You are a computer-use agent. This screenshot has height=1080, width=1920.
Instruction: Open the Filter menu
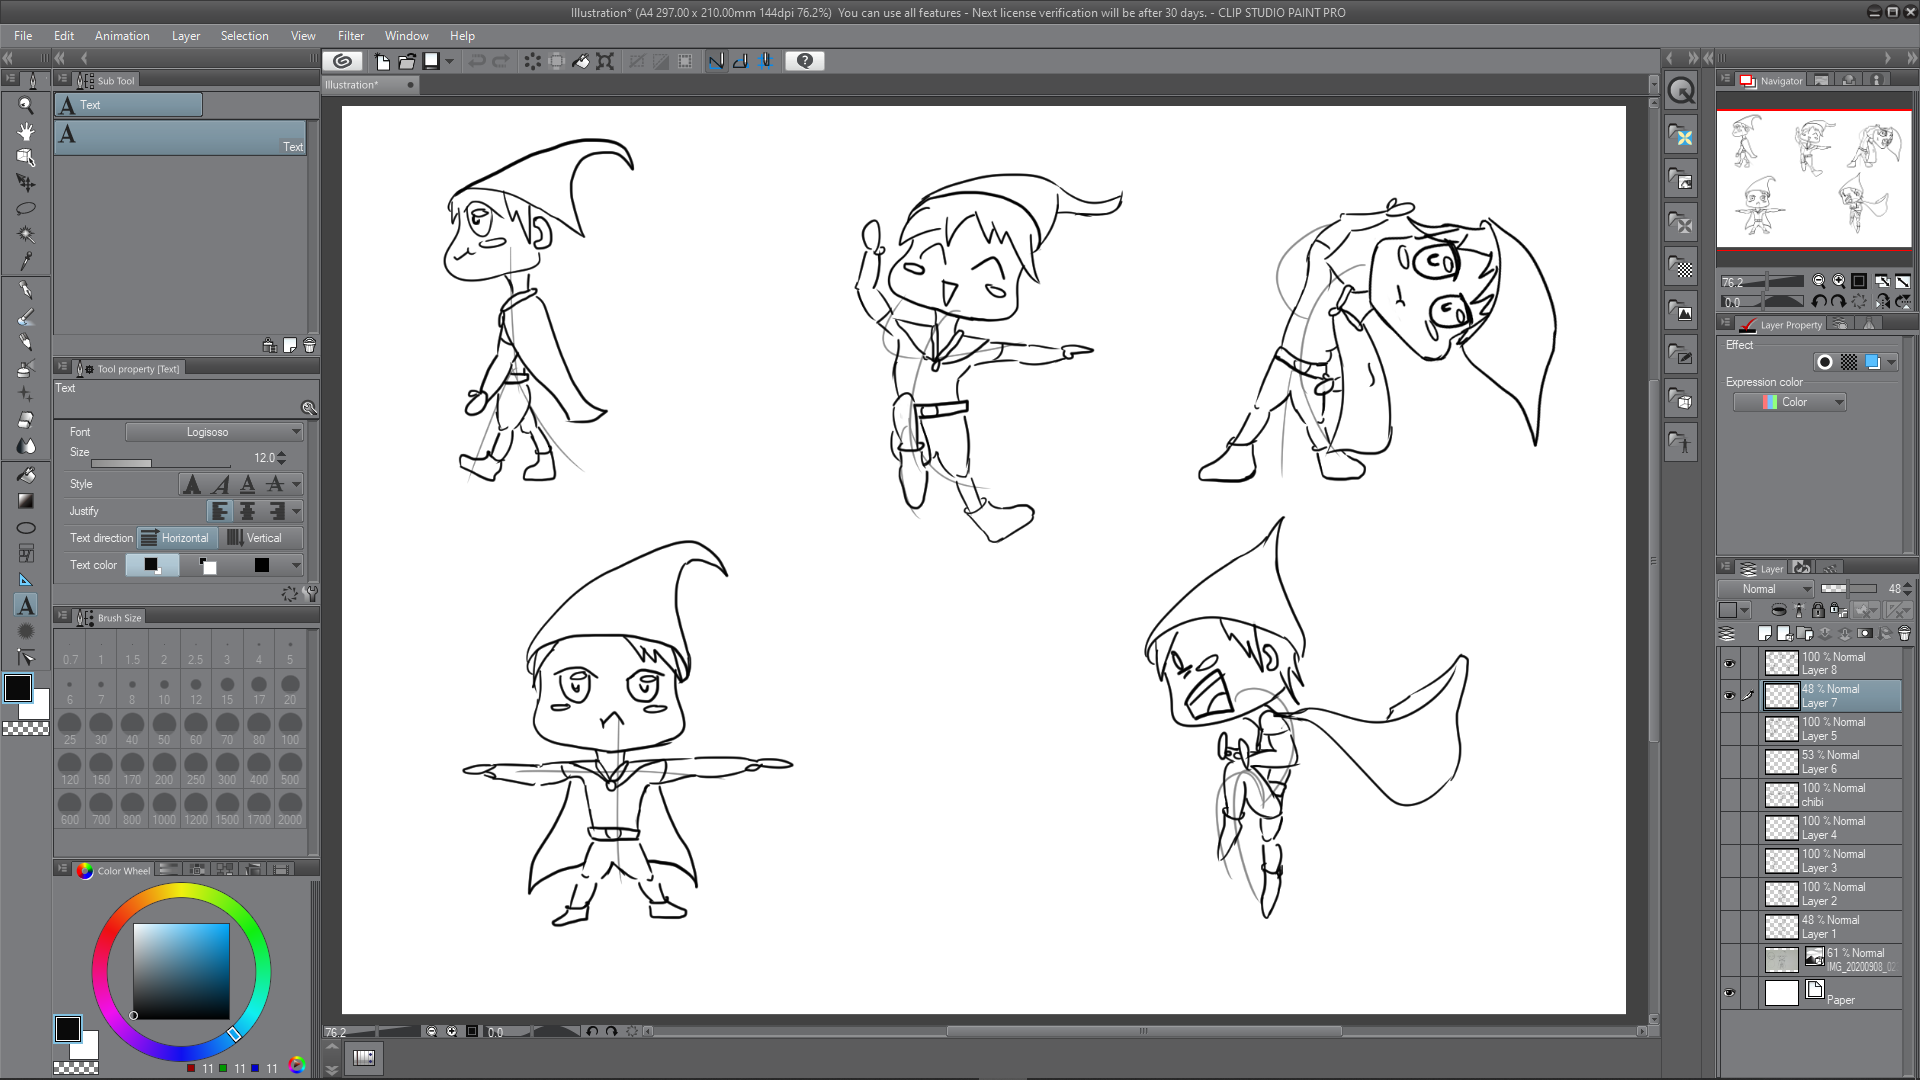point(350,35)
